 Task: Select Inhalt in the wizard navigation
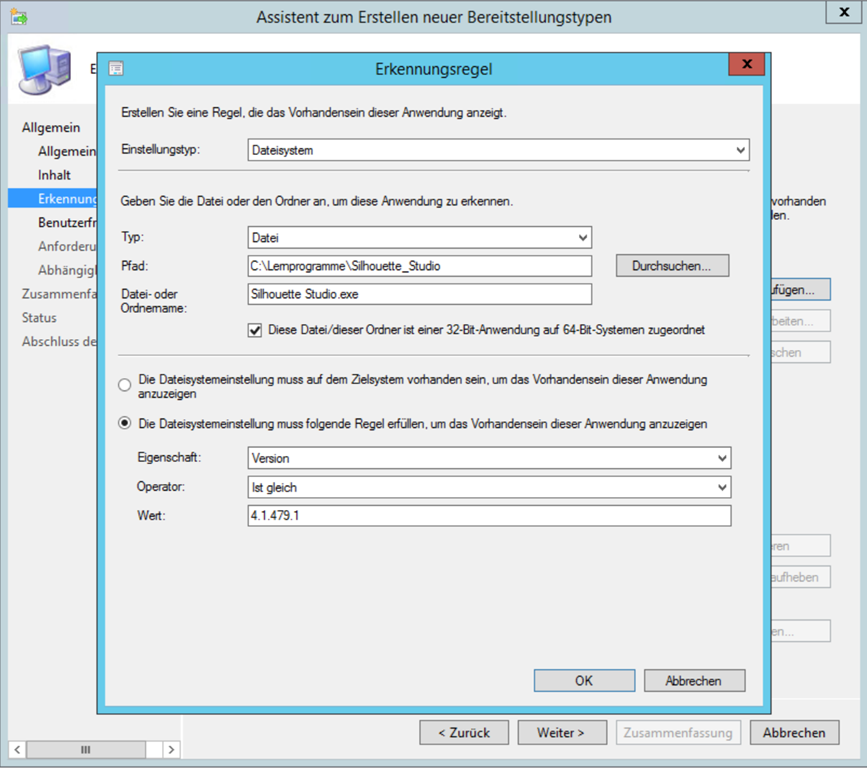pos(54,175)
